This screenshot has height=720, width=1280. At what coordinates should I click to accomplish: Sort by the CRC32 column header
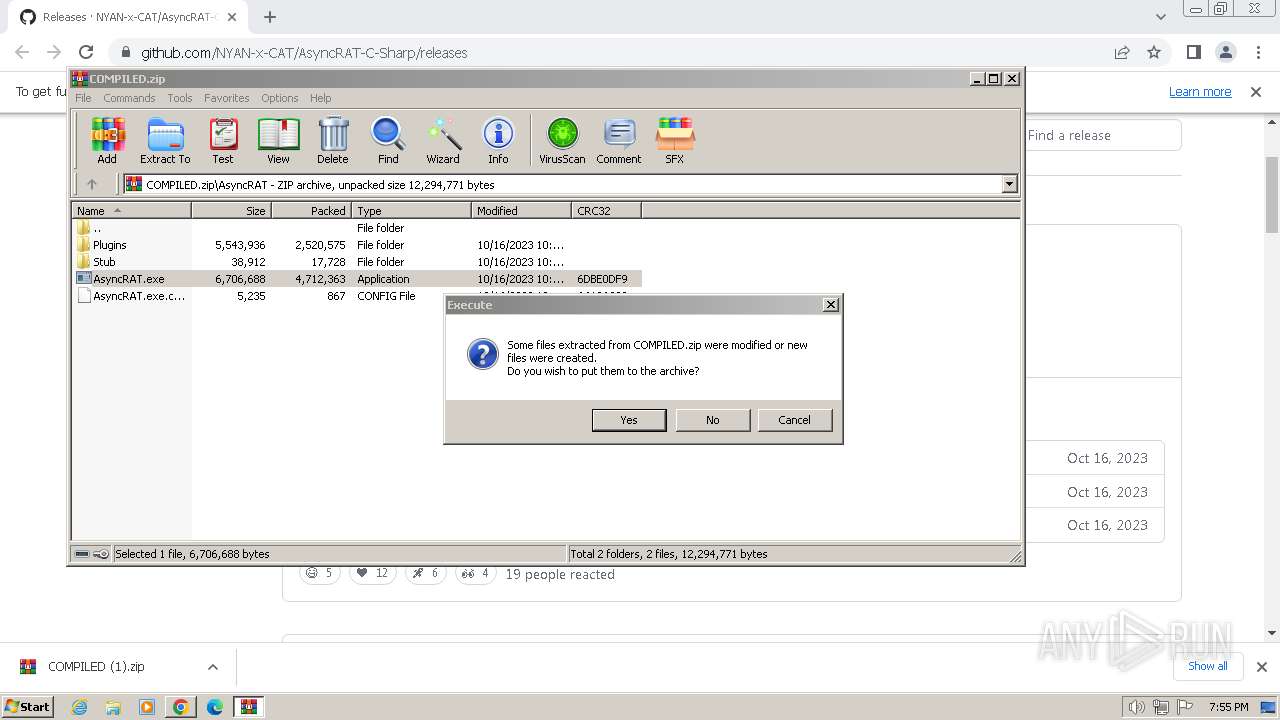[x=606, y=210]
